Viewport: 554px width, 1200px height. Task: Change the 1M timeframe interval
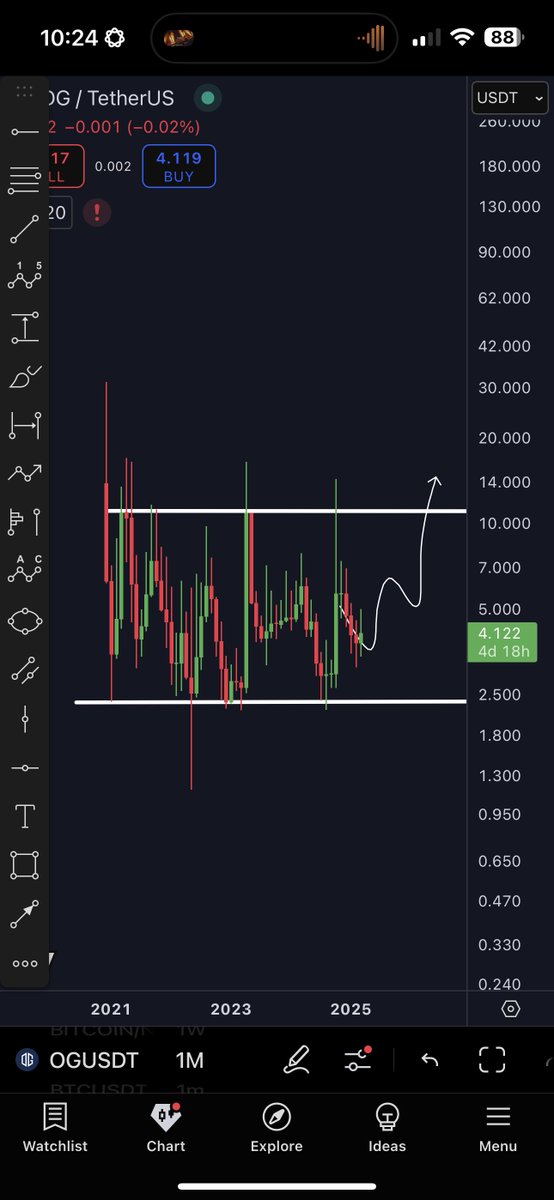(189, 1060)
